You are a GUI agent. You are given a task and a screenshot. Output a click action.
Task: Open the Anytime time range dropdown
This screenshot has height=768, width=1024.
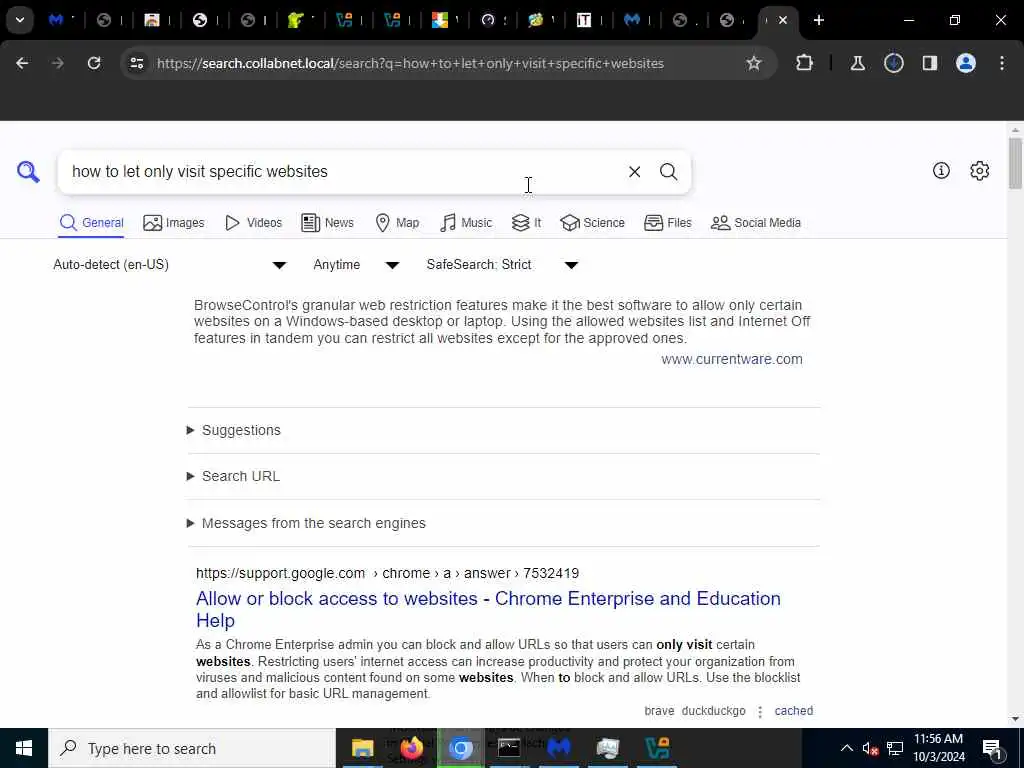(356, 264)
